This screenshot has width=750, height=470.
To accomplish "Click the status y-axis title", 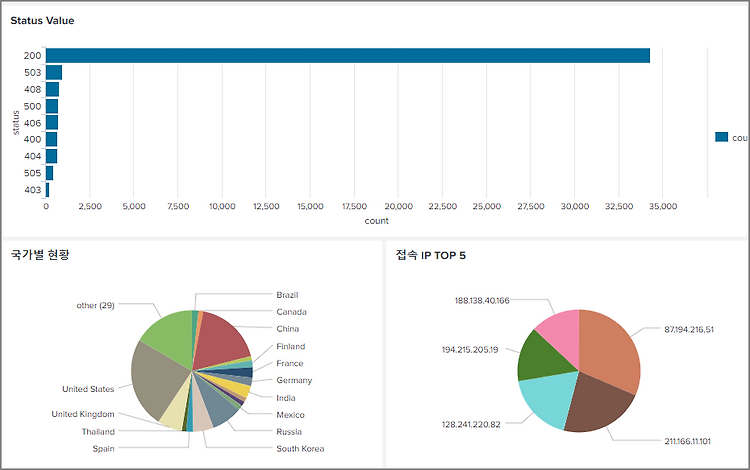I will click(16, 123).
